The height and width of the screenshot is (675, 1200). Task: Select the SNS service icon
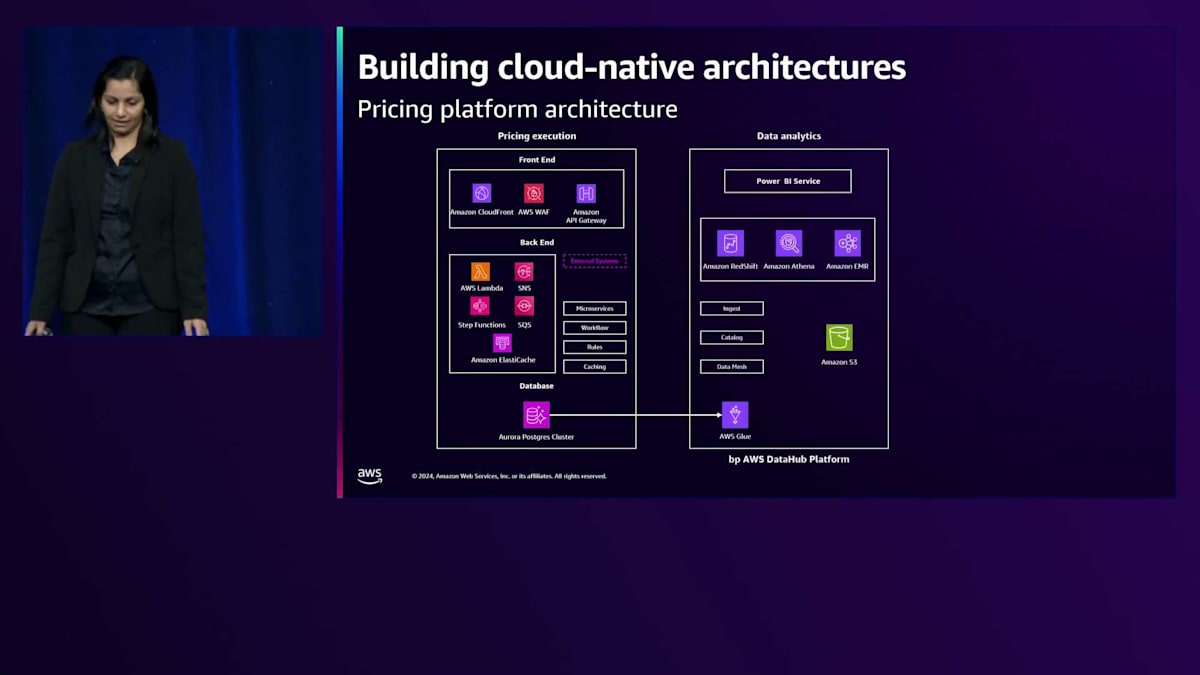[524, 272]
